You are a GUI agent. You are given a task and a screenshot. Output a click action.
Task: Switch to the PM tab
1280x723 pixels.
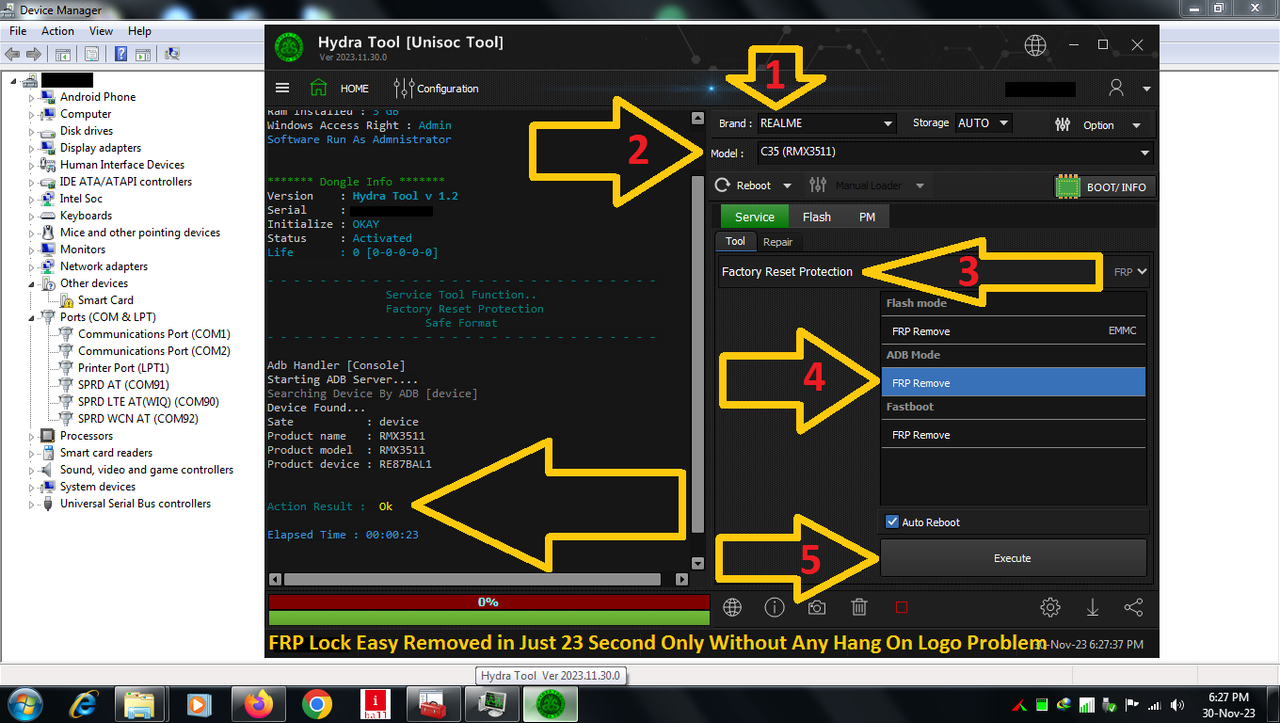[867, 217]
